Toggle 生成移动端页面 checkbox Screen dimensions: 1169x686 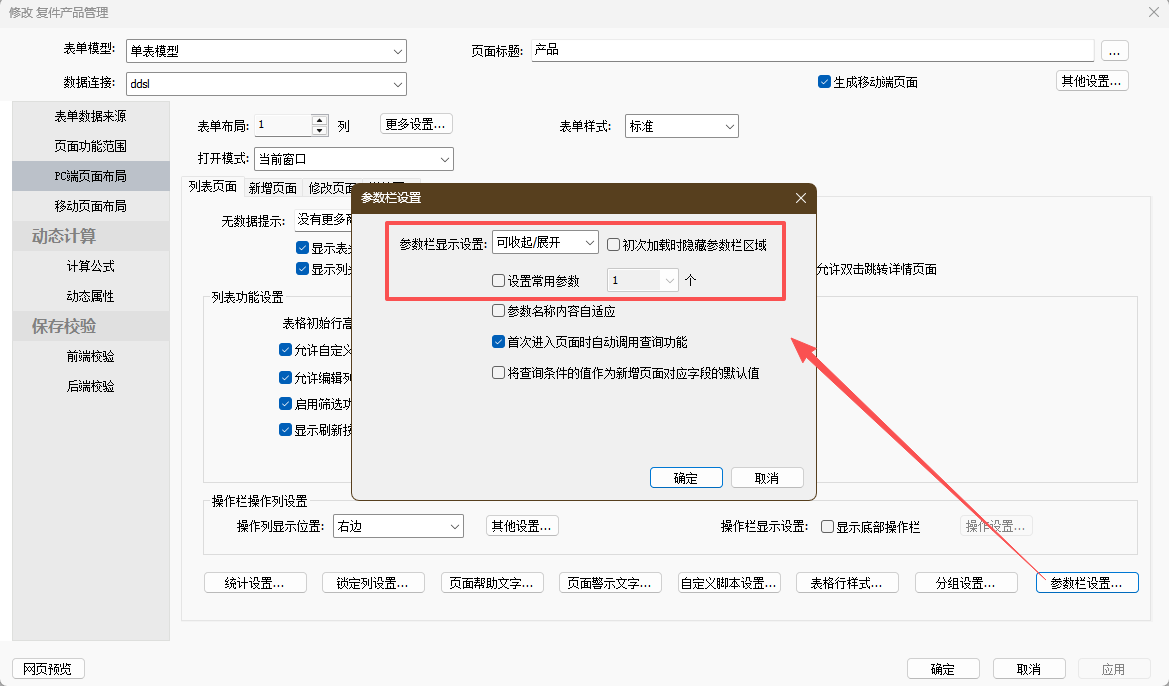click(x=824, y=82)
